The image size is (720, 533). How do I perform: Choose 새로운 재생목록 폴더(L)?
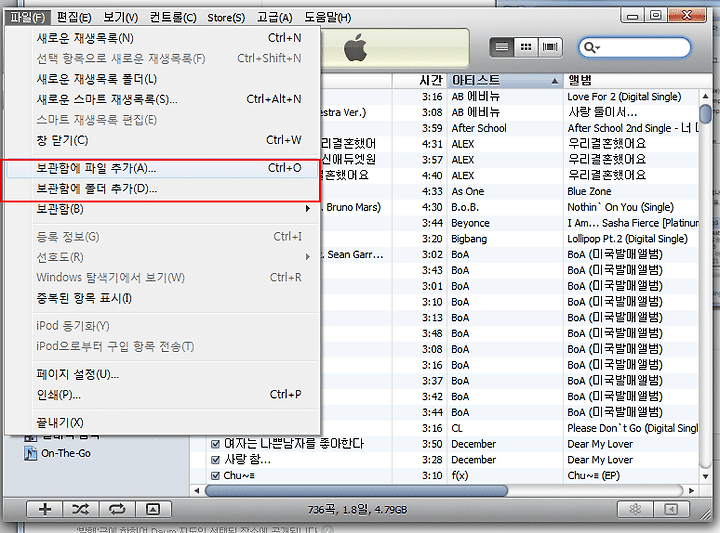pyautogui.click(x=163, y=79)
